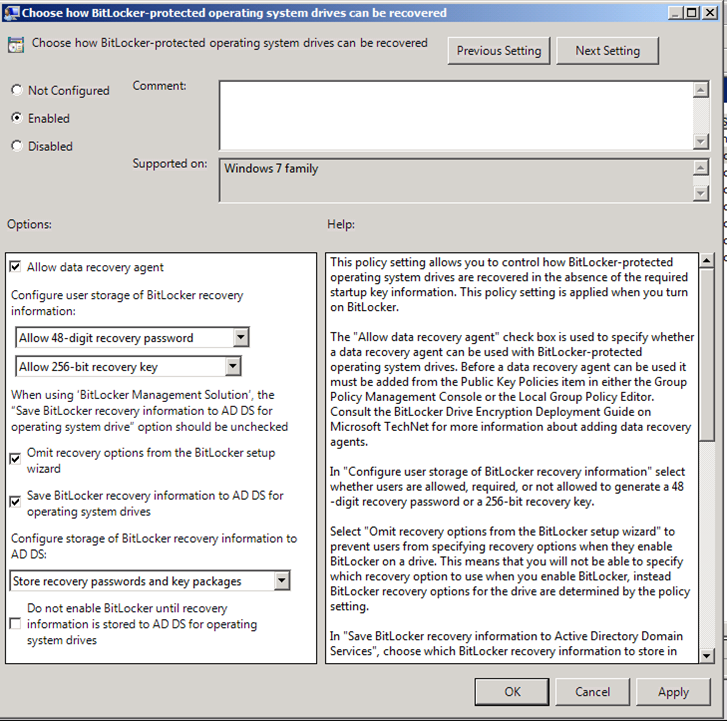Toggle Save BitLocker recovery information to AD DS
This screenshot has height=721, width=727.
[15, 502]
